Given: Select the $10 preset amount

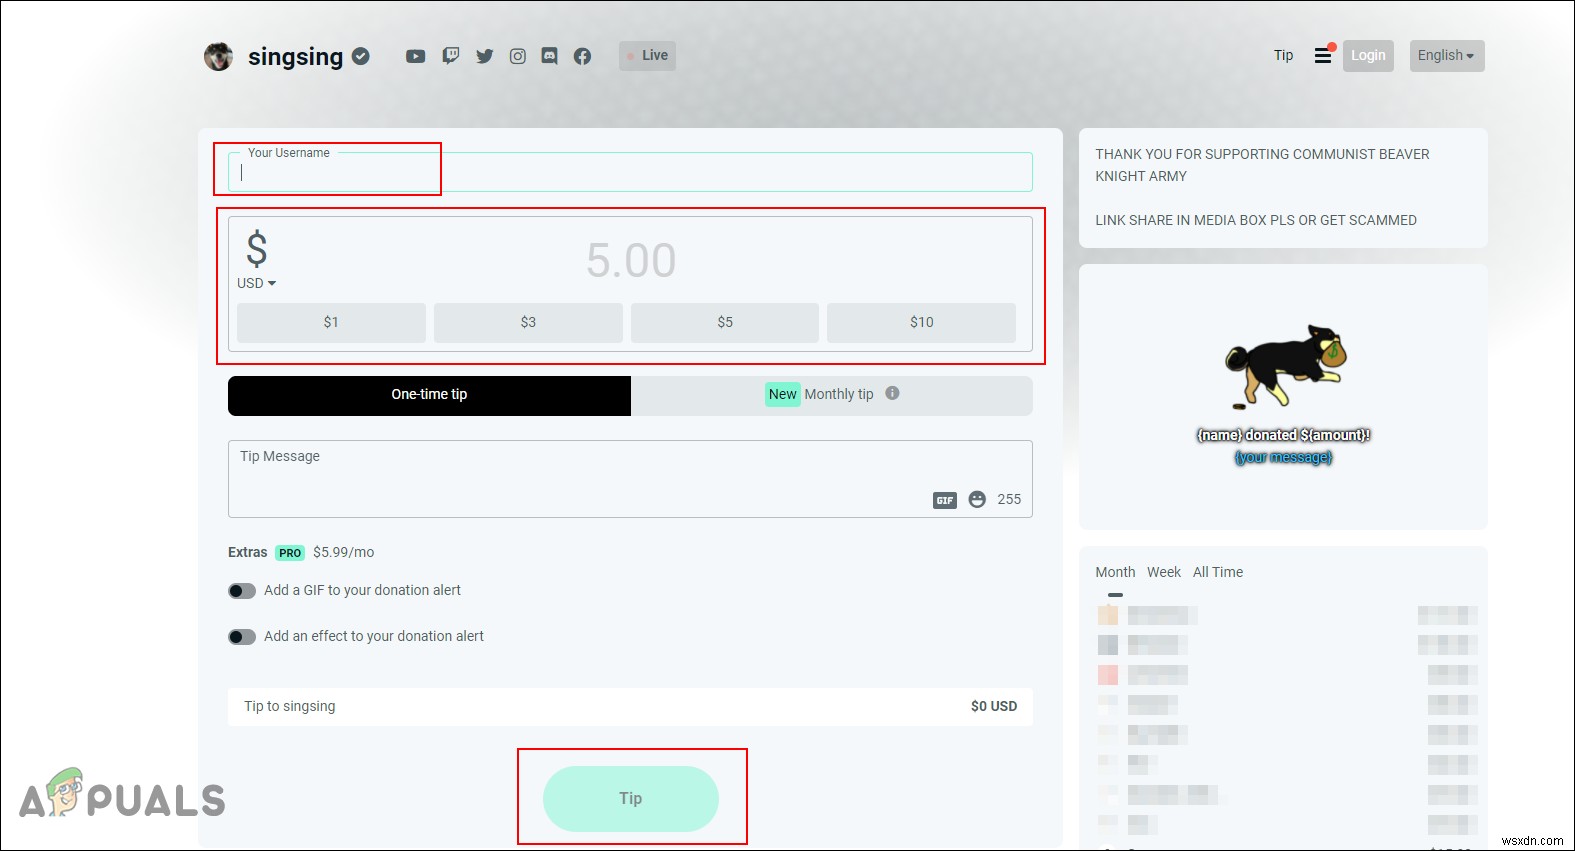Looking at the screenshot, I should click(921, 322).
